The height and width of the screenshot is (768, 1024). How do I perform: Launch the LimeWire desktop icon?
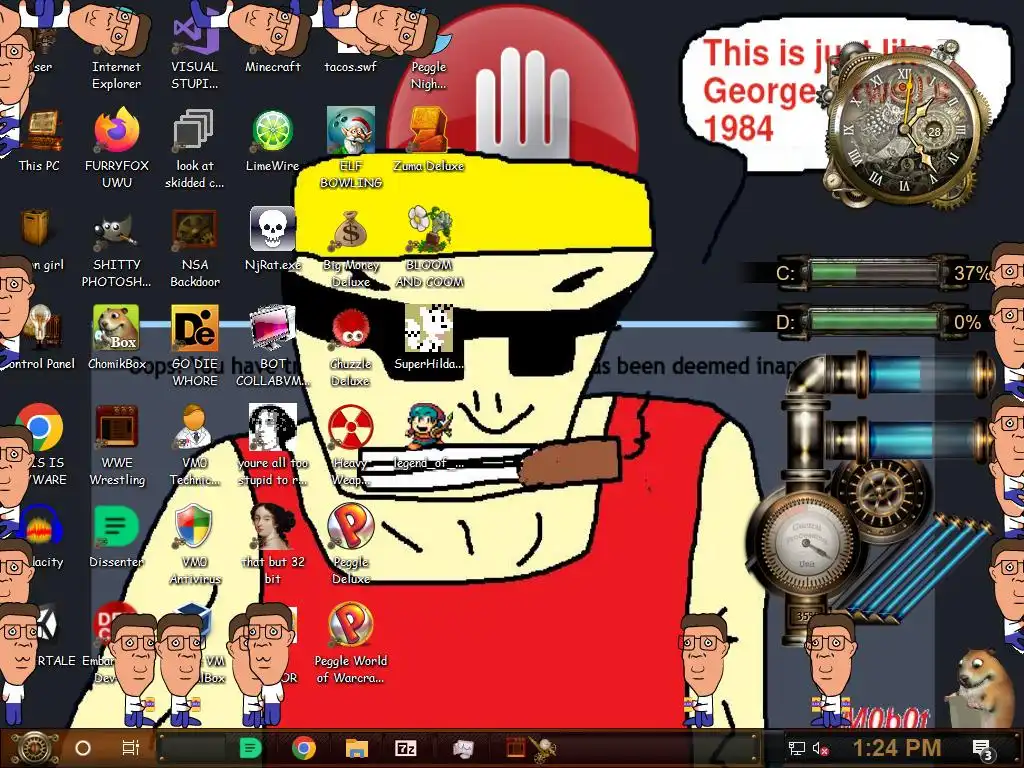point(272,140)
